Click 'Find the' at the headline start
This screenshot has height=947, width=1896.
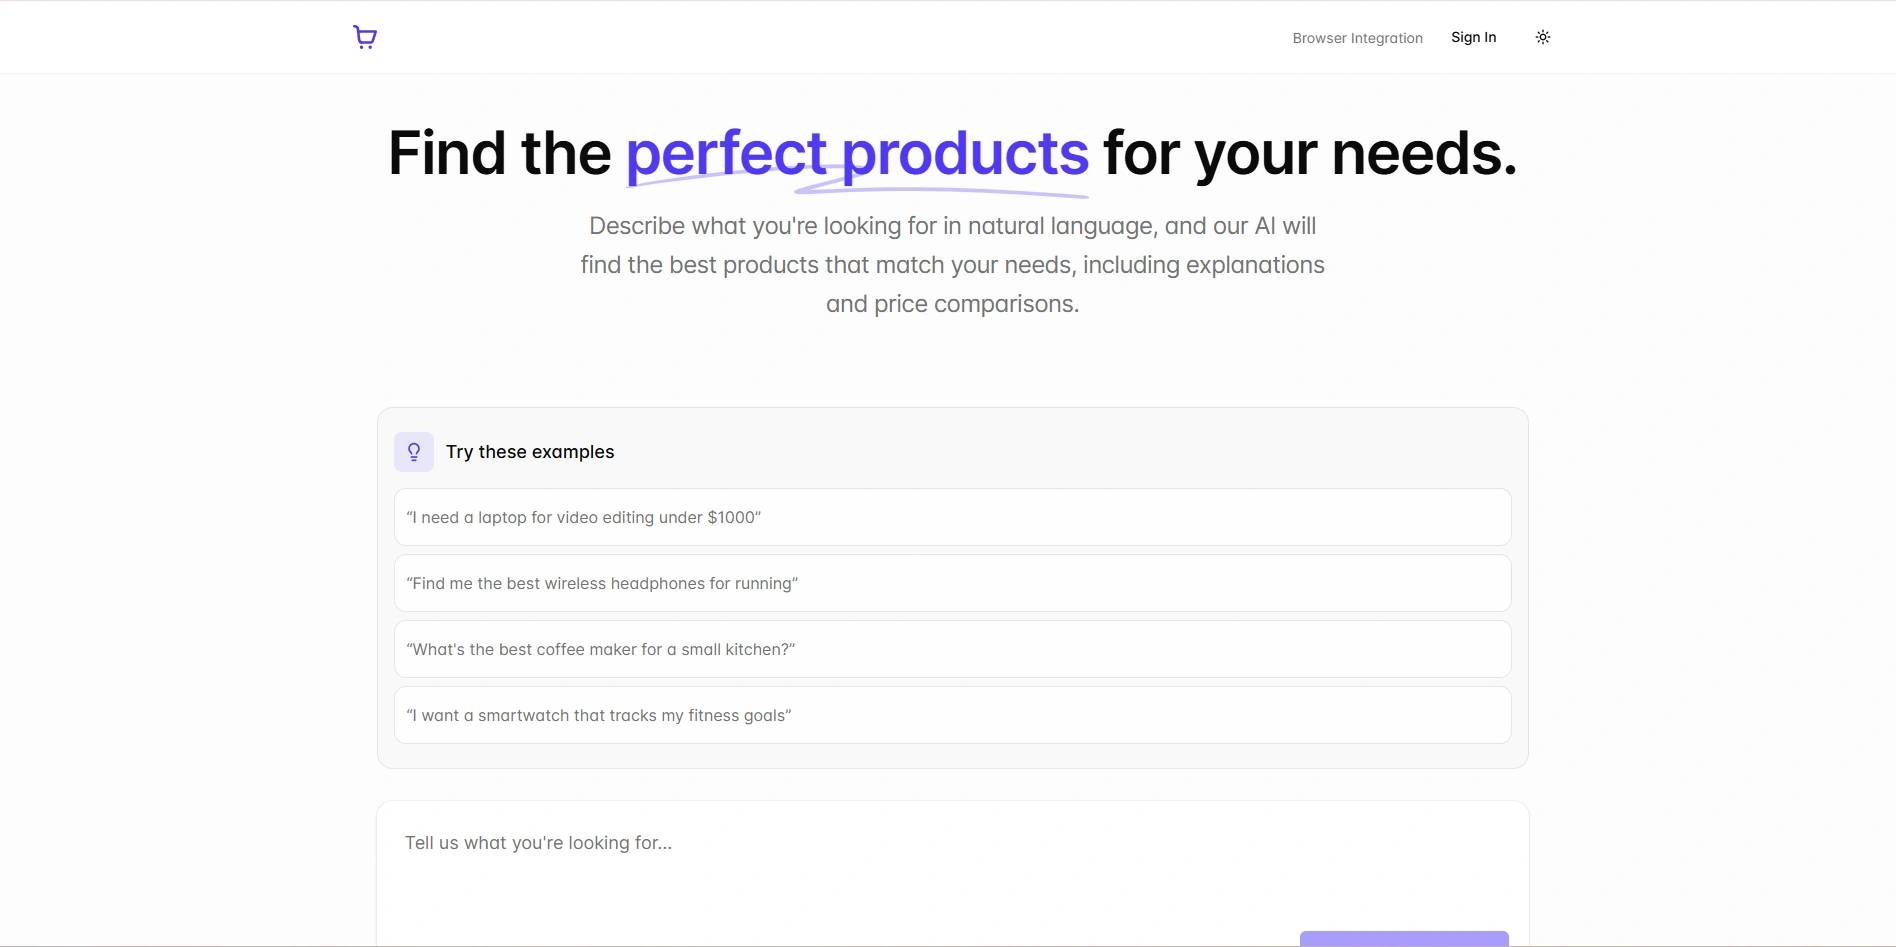coord(499,153)
